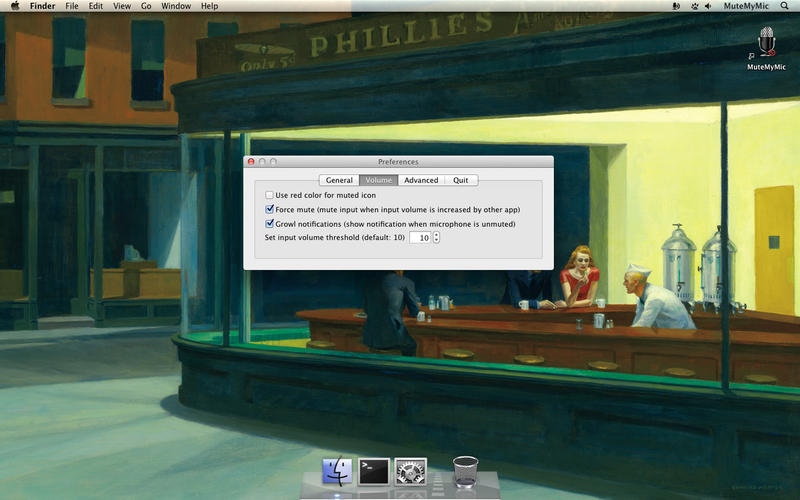Open the Edit menu

pos(95,6)
